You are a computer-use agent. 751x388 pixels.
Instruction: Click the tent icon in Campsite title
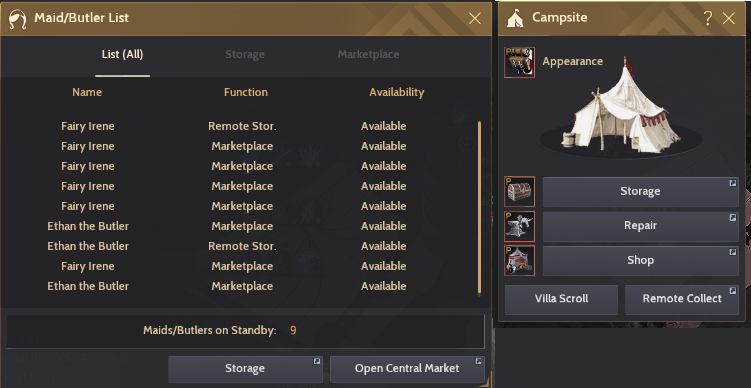[x=515, y=18]
